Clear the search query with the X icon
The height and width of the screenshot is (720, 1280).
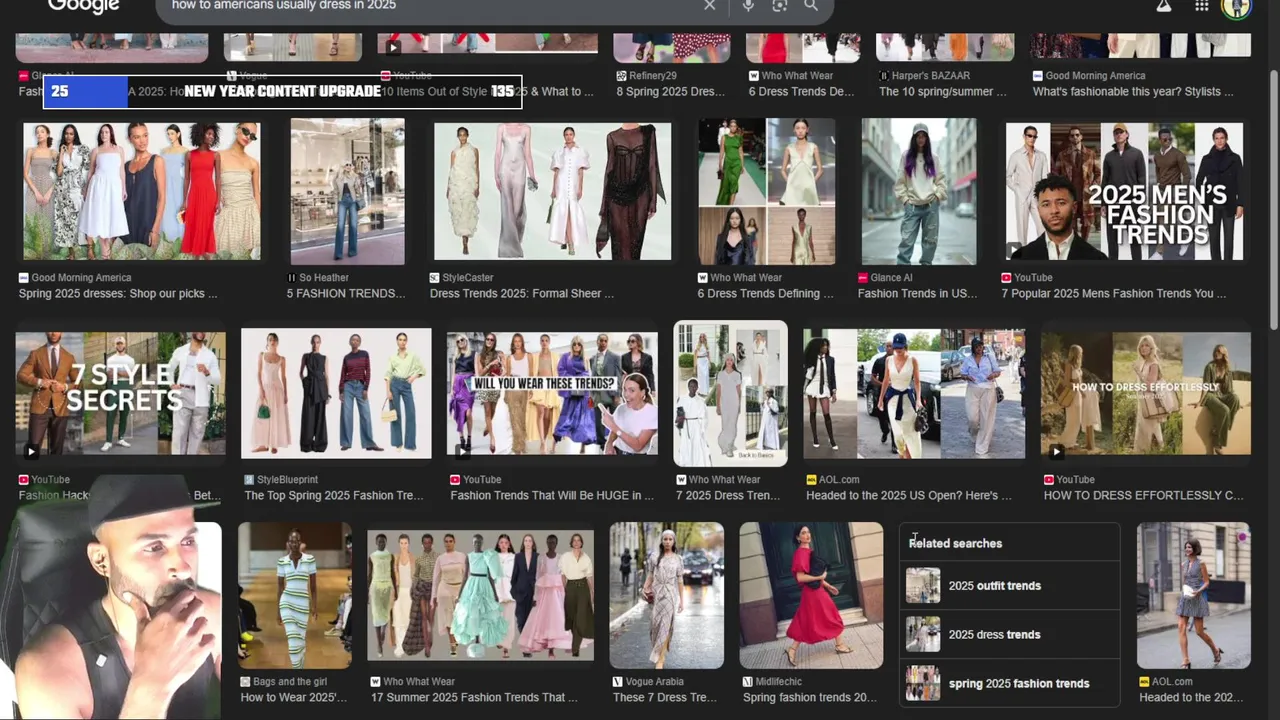[x=709, y=5]
